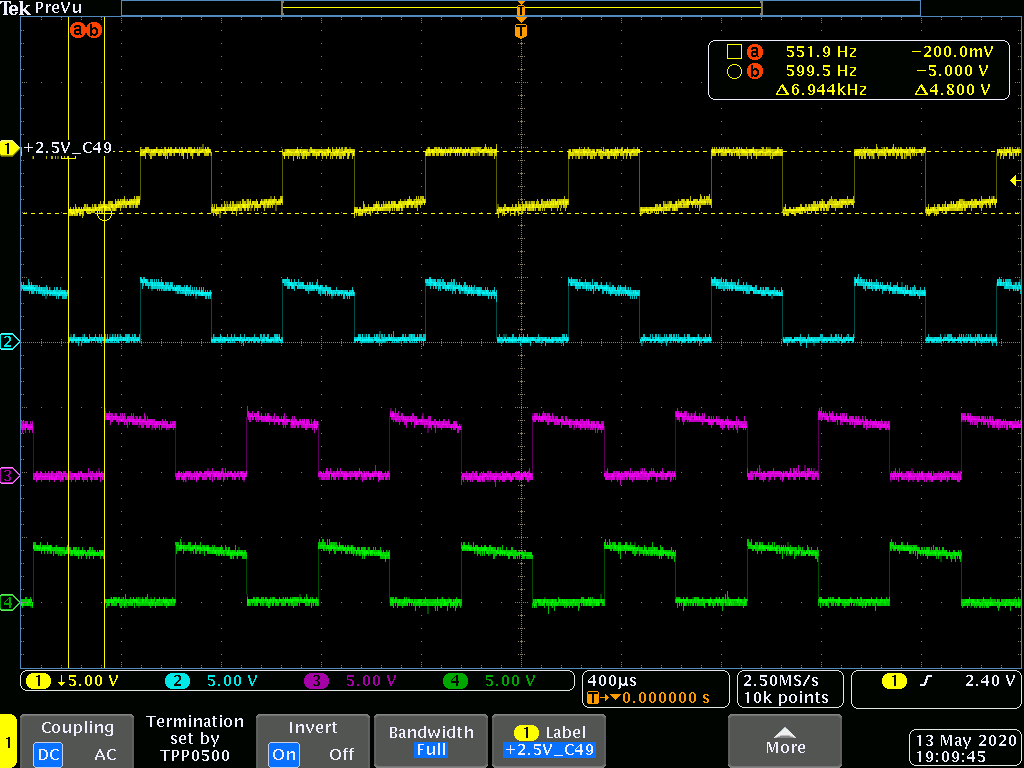
Task: Click channel 3 scale 5.00 V readout
Action: (x=370, y=681)
